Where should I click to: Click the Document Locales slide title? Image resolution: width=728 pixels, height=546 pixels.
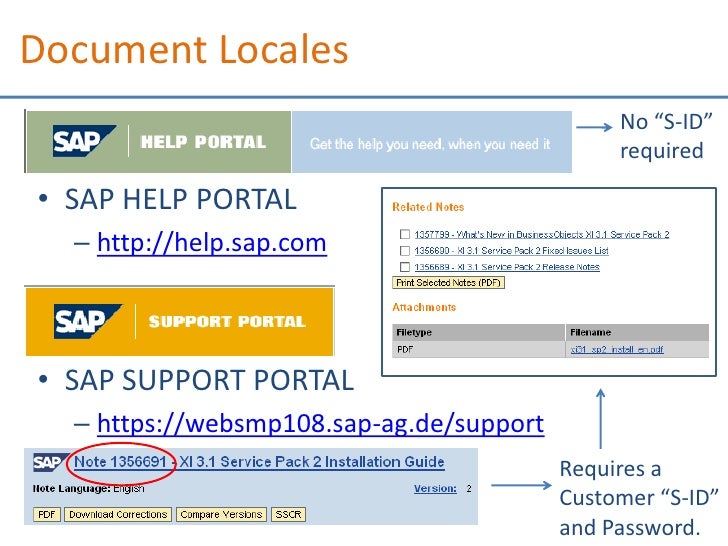184,49
